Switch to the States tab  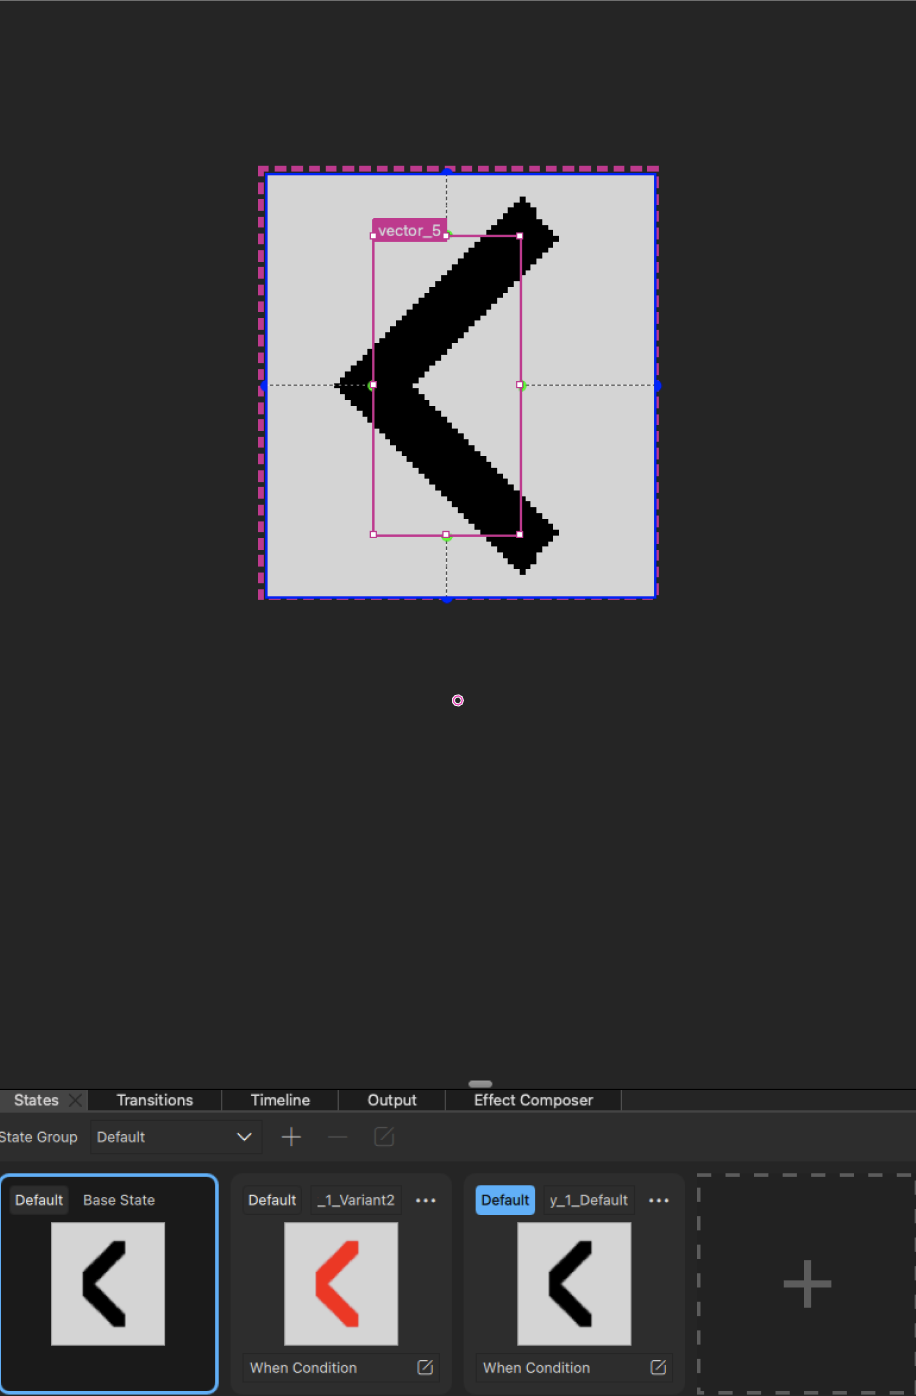(x=36, y=1100)
